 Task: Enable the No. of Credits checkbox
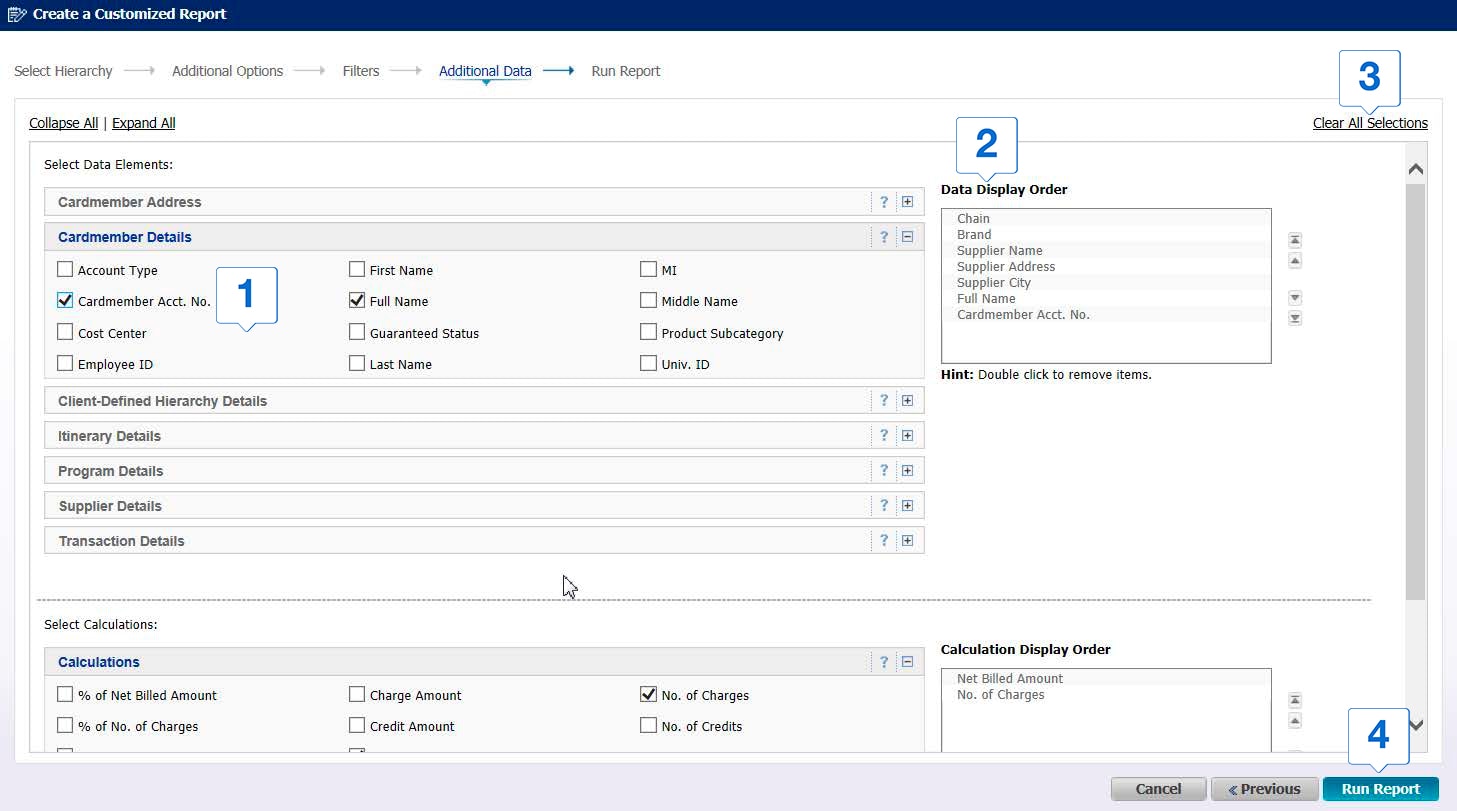point(648,726)
